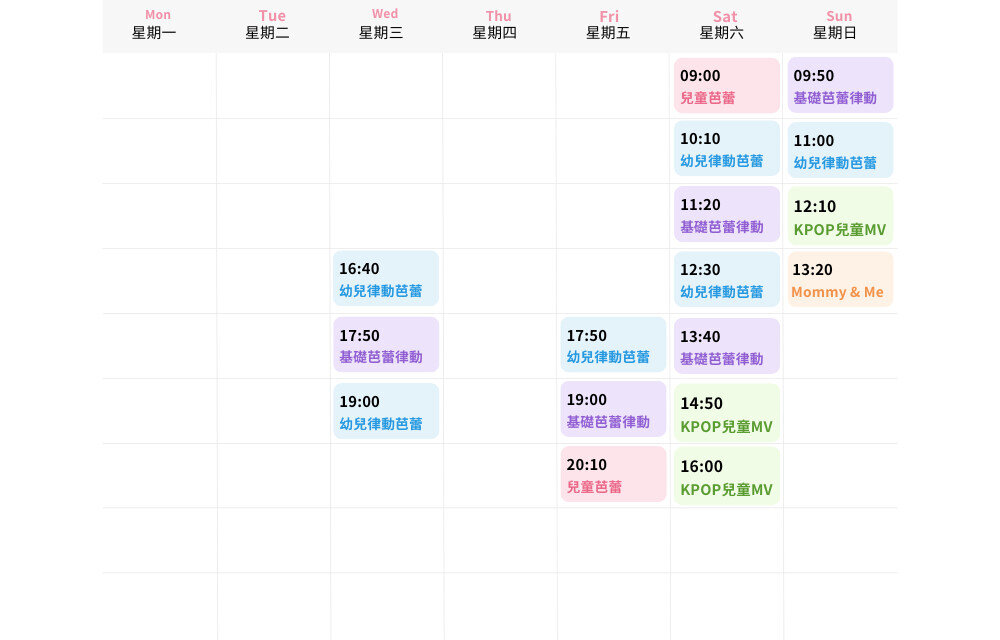
Task: Select the Sunday 13:20 Mommy & Me class
Action: (x=840, y=280)
